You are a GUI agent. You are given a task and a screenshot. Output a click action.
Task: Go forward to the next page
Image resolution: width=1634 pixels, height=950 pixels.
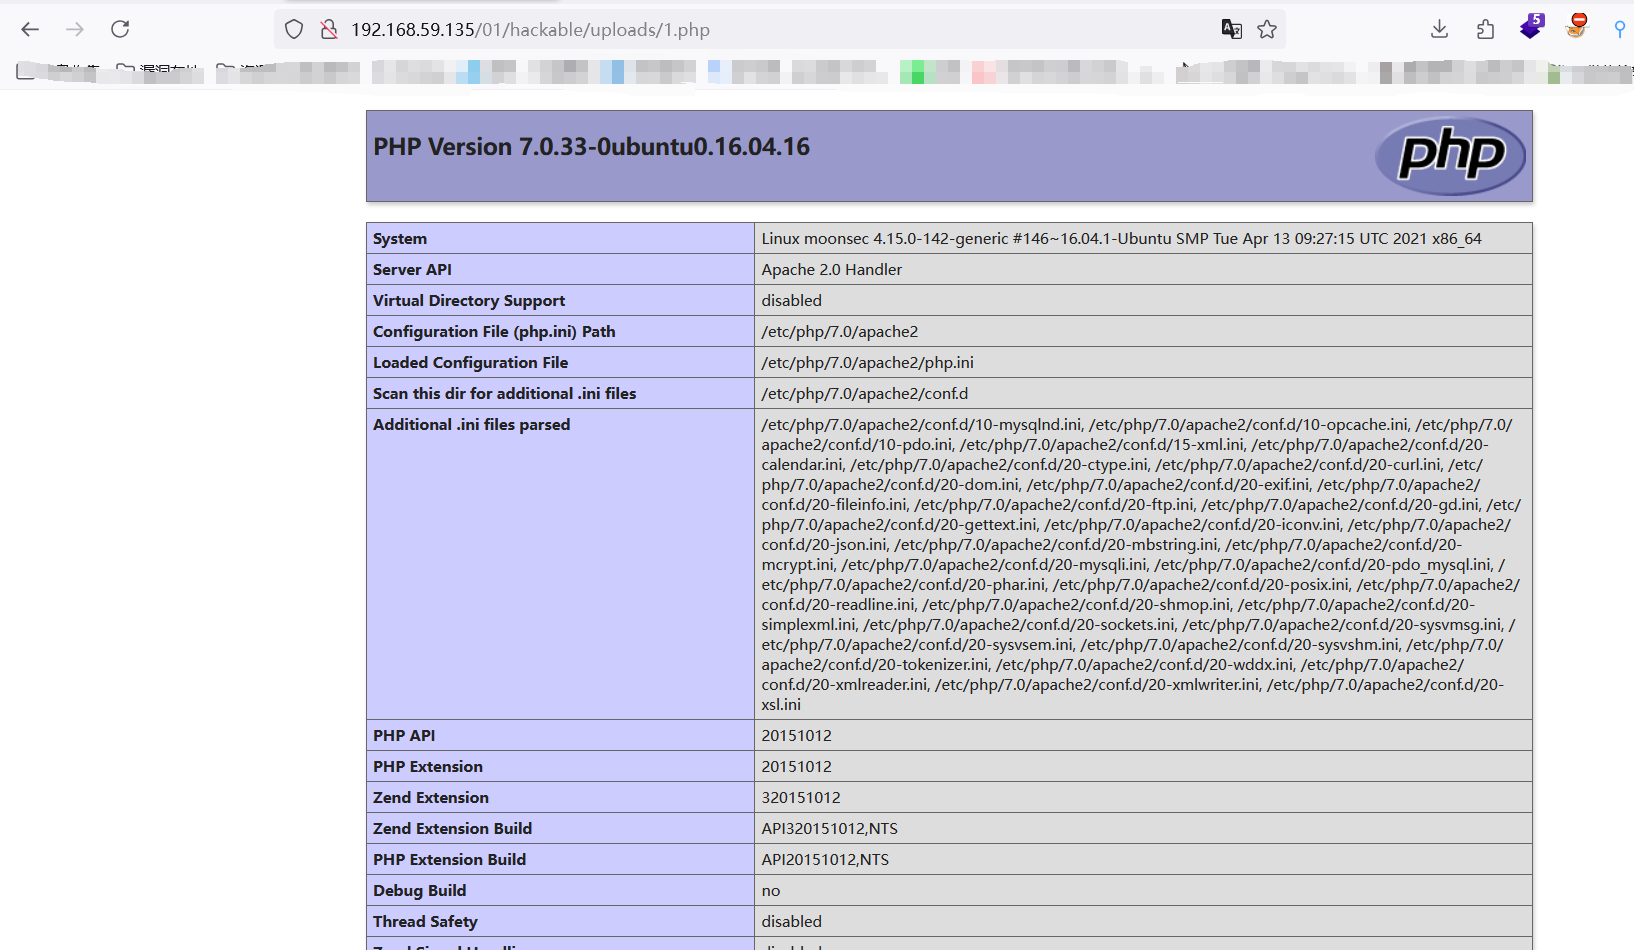(75, 29)
